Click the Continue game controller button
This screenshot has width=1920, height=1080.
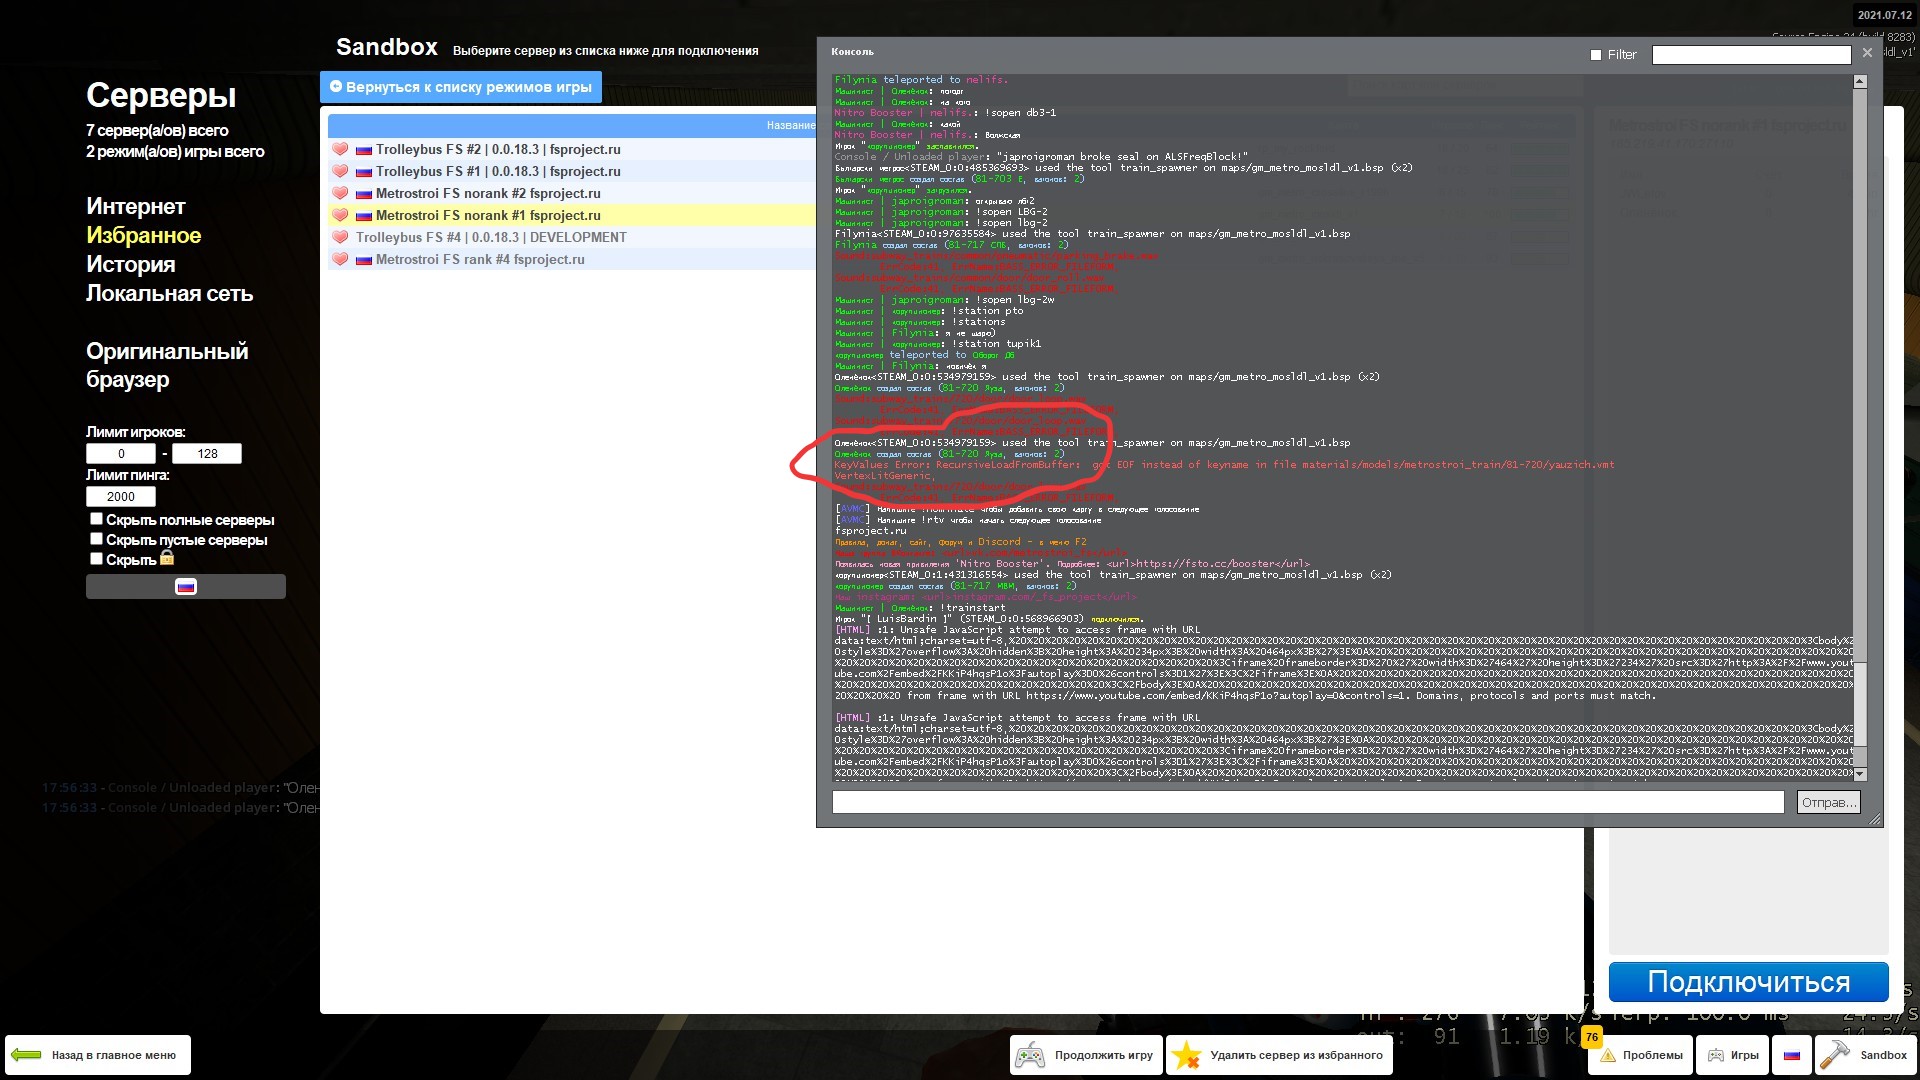1086,1055
